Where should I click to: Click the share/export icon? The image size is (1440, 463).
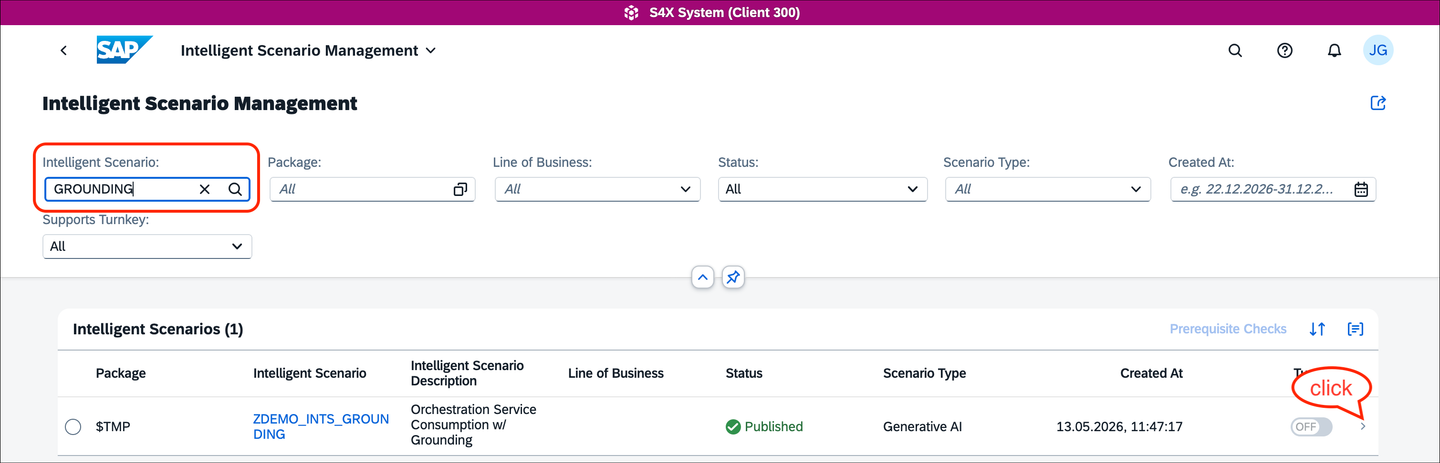(x=1378, y=103)
